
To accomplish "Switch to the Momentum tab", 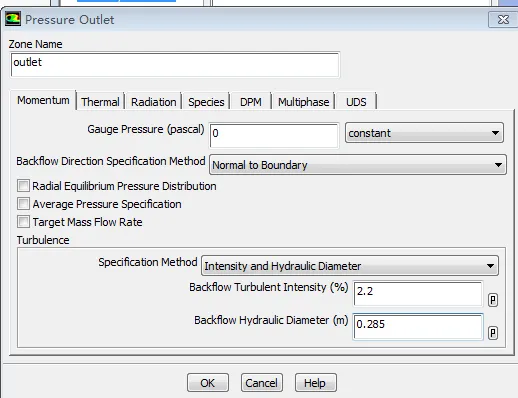I will click(x=43, y=100).
